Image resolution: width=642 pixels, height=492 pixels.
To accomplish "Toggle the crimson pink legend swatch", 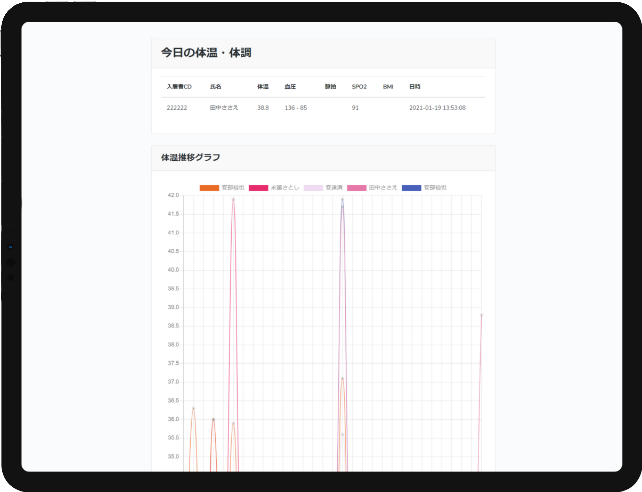I will point(257,187).
